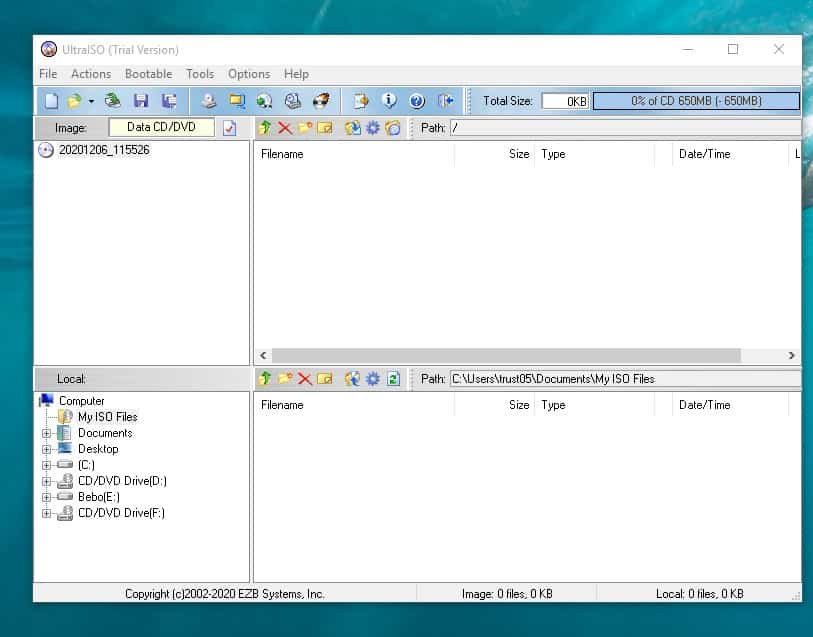Click the red X delete icon in image pane
Viewport: 813px width, 637px height.
tap(285, 128)
